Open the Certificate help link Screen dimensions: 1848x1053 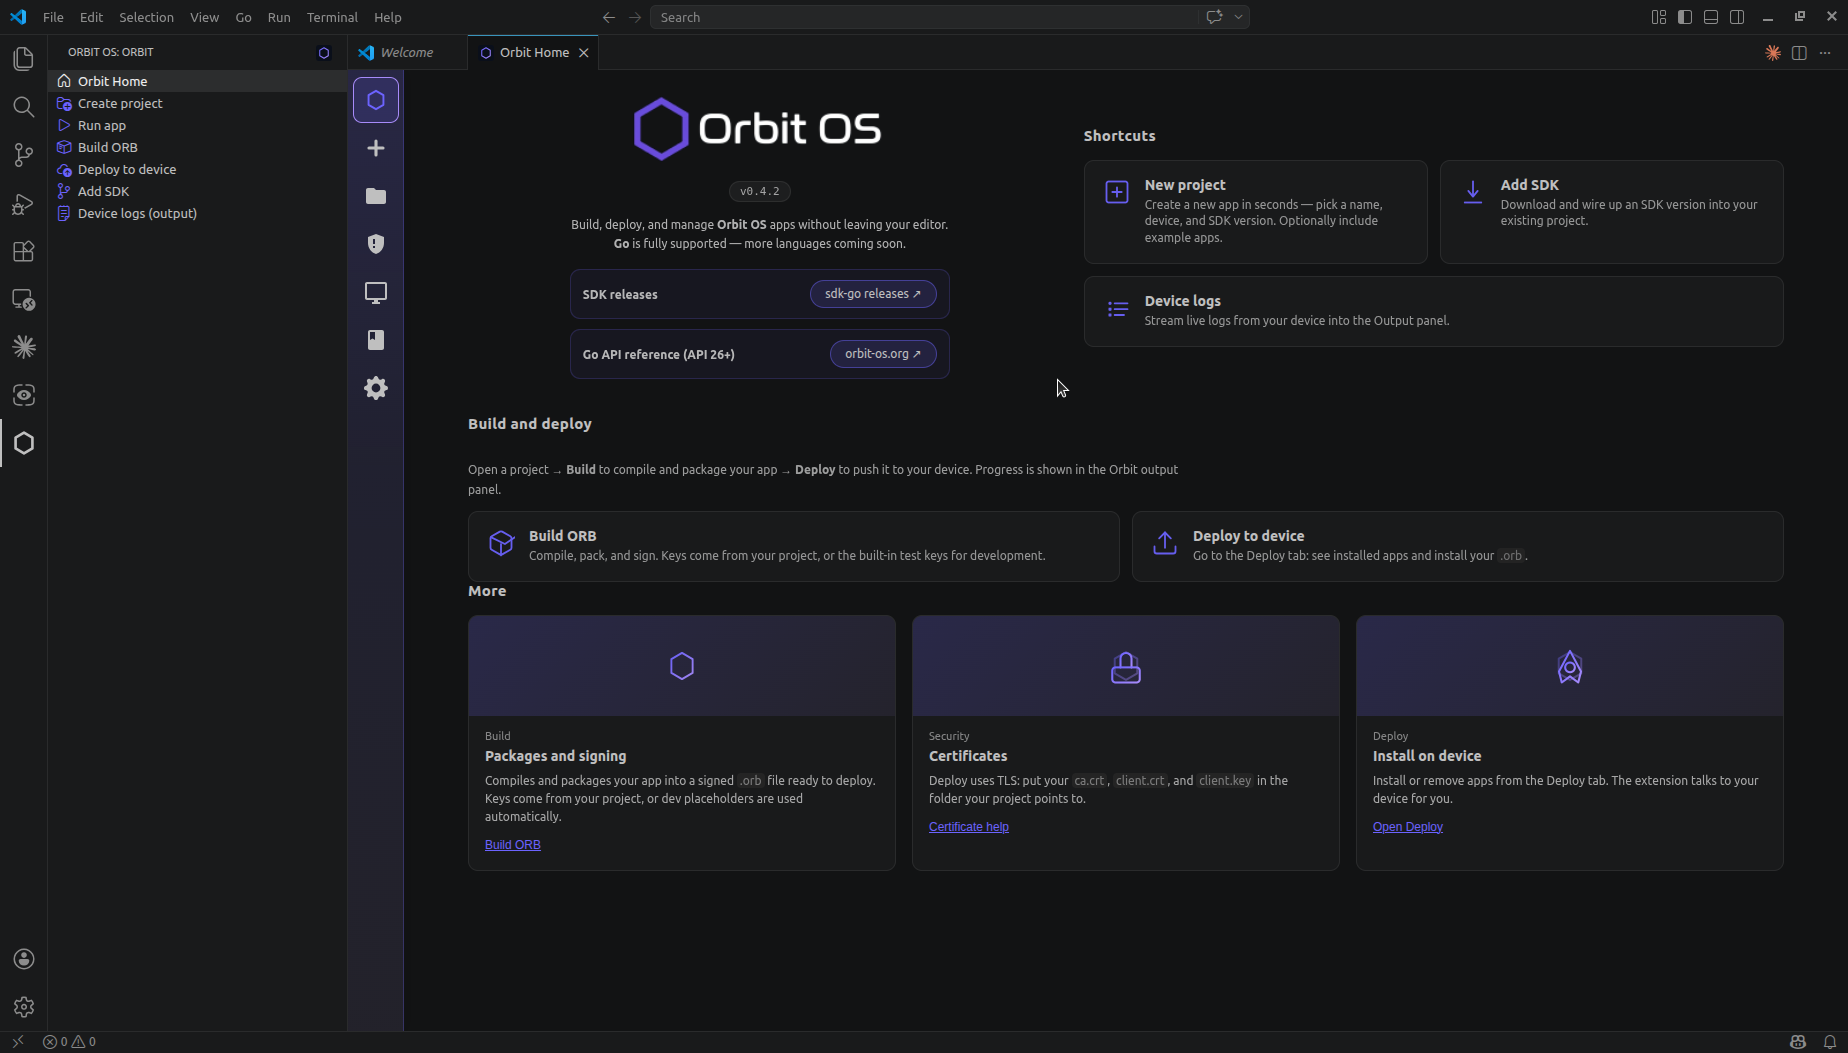969,827
